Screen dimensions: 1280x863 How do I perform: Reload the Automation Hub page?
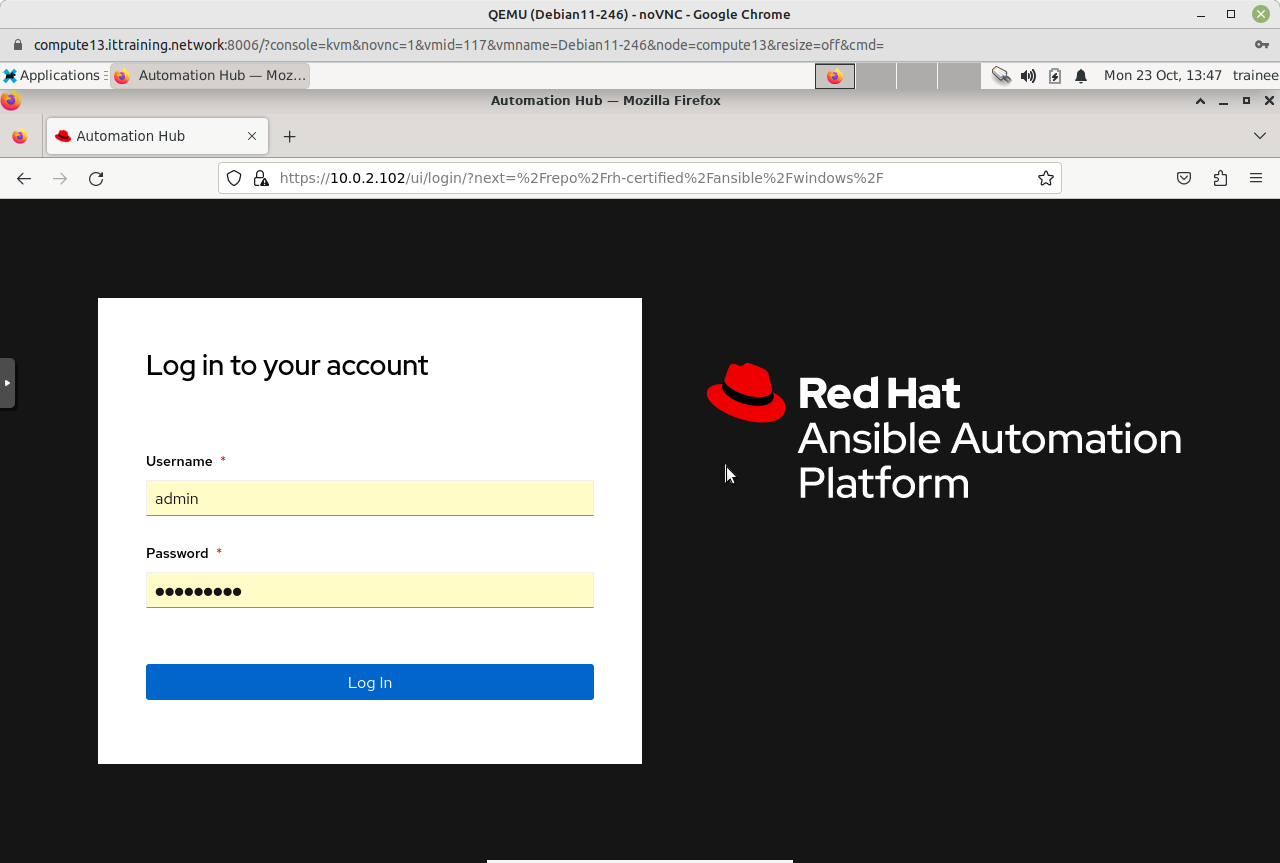pyautogui.click(x=96, y=178)
